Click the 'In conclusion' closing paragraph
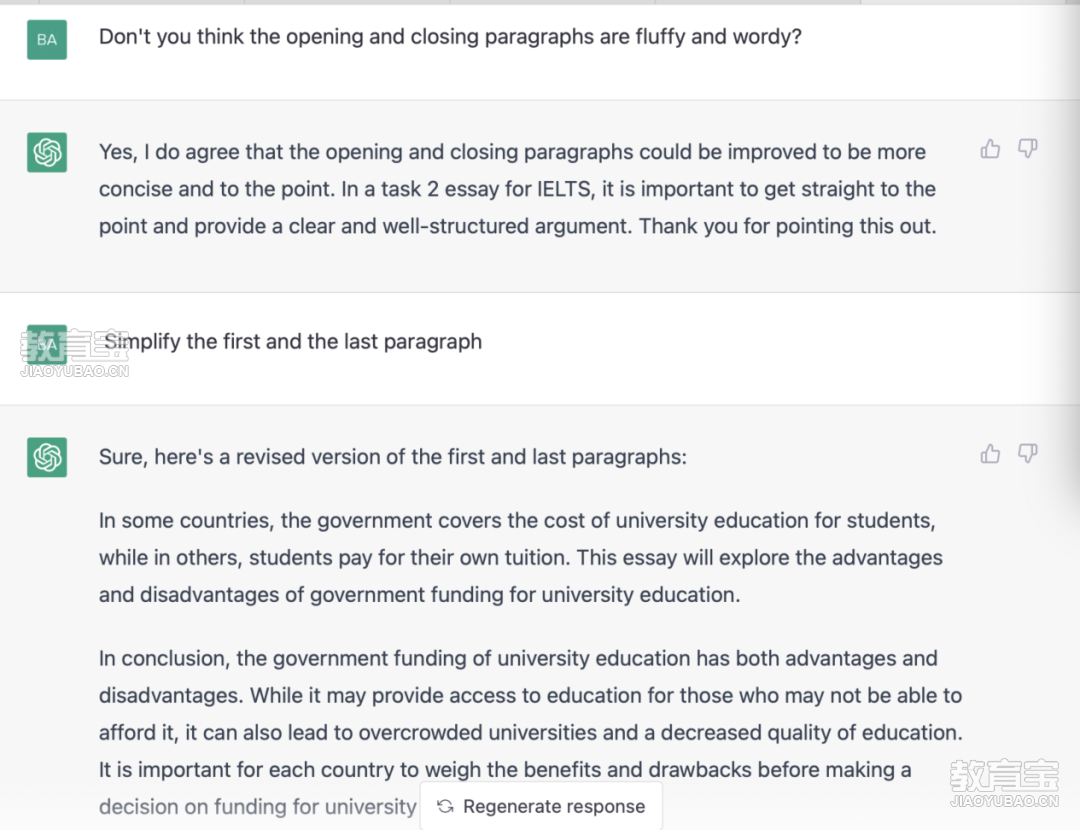The height and width of the screenshot is (830, 1080). 530,732
